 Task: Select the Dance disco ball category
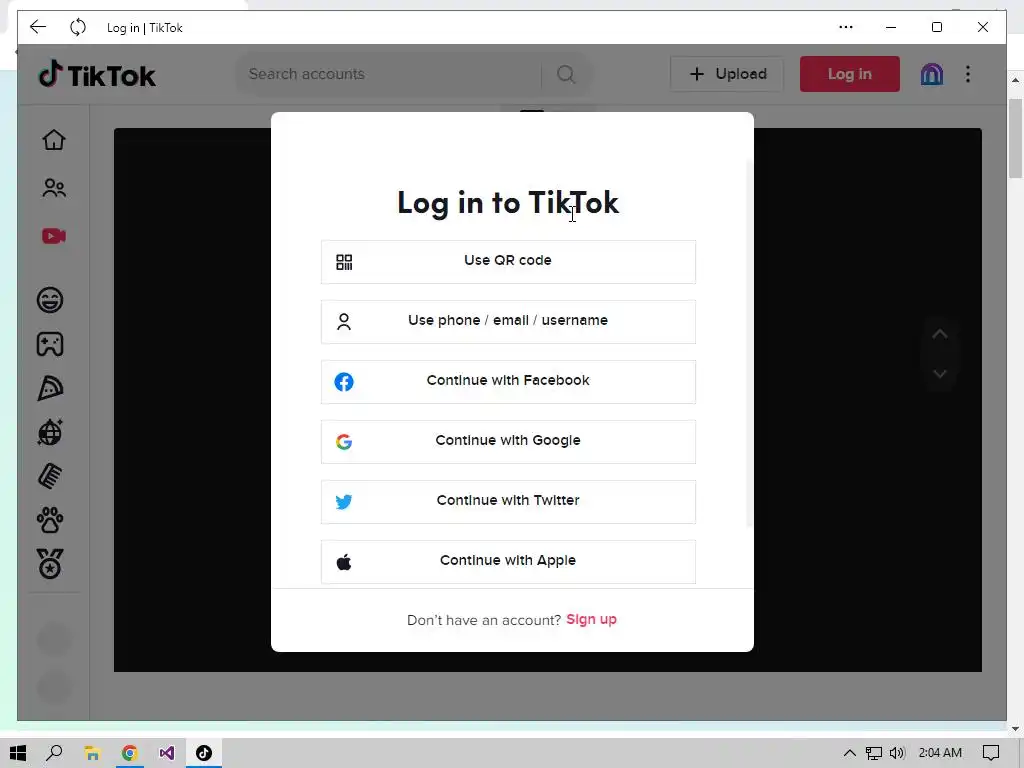coord(50,432)
